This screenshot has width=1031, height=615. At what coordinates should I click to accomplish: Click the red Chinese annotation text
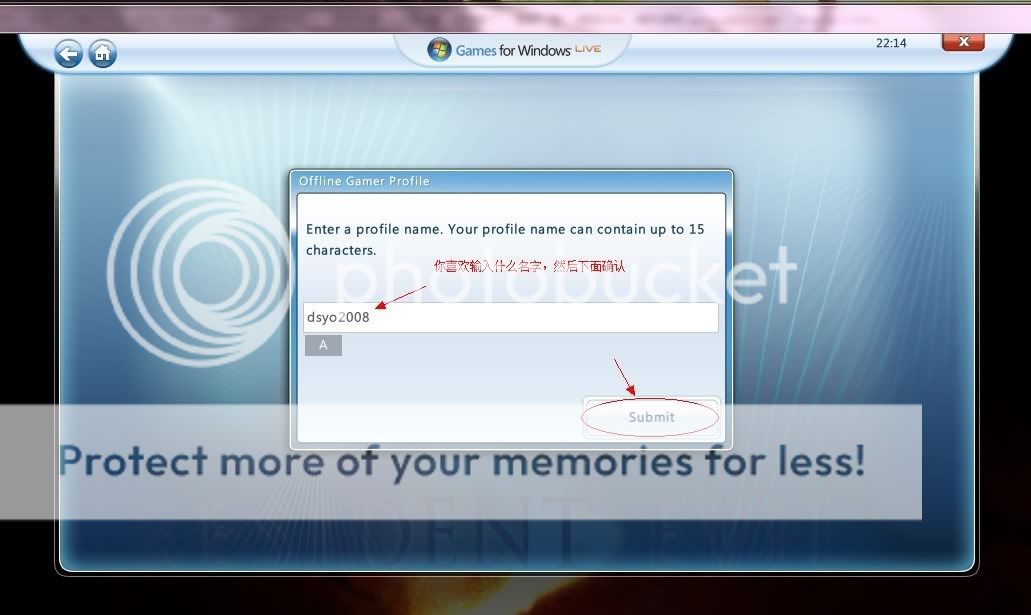pos(529,267)
